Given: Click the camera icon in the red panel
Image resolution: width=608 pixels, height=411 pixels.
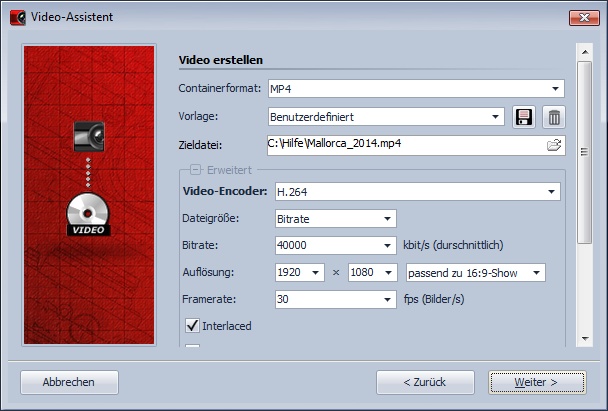Looking at the screenshot, I should [89, 136].
